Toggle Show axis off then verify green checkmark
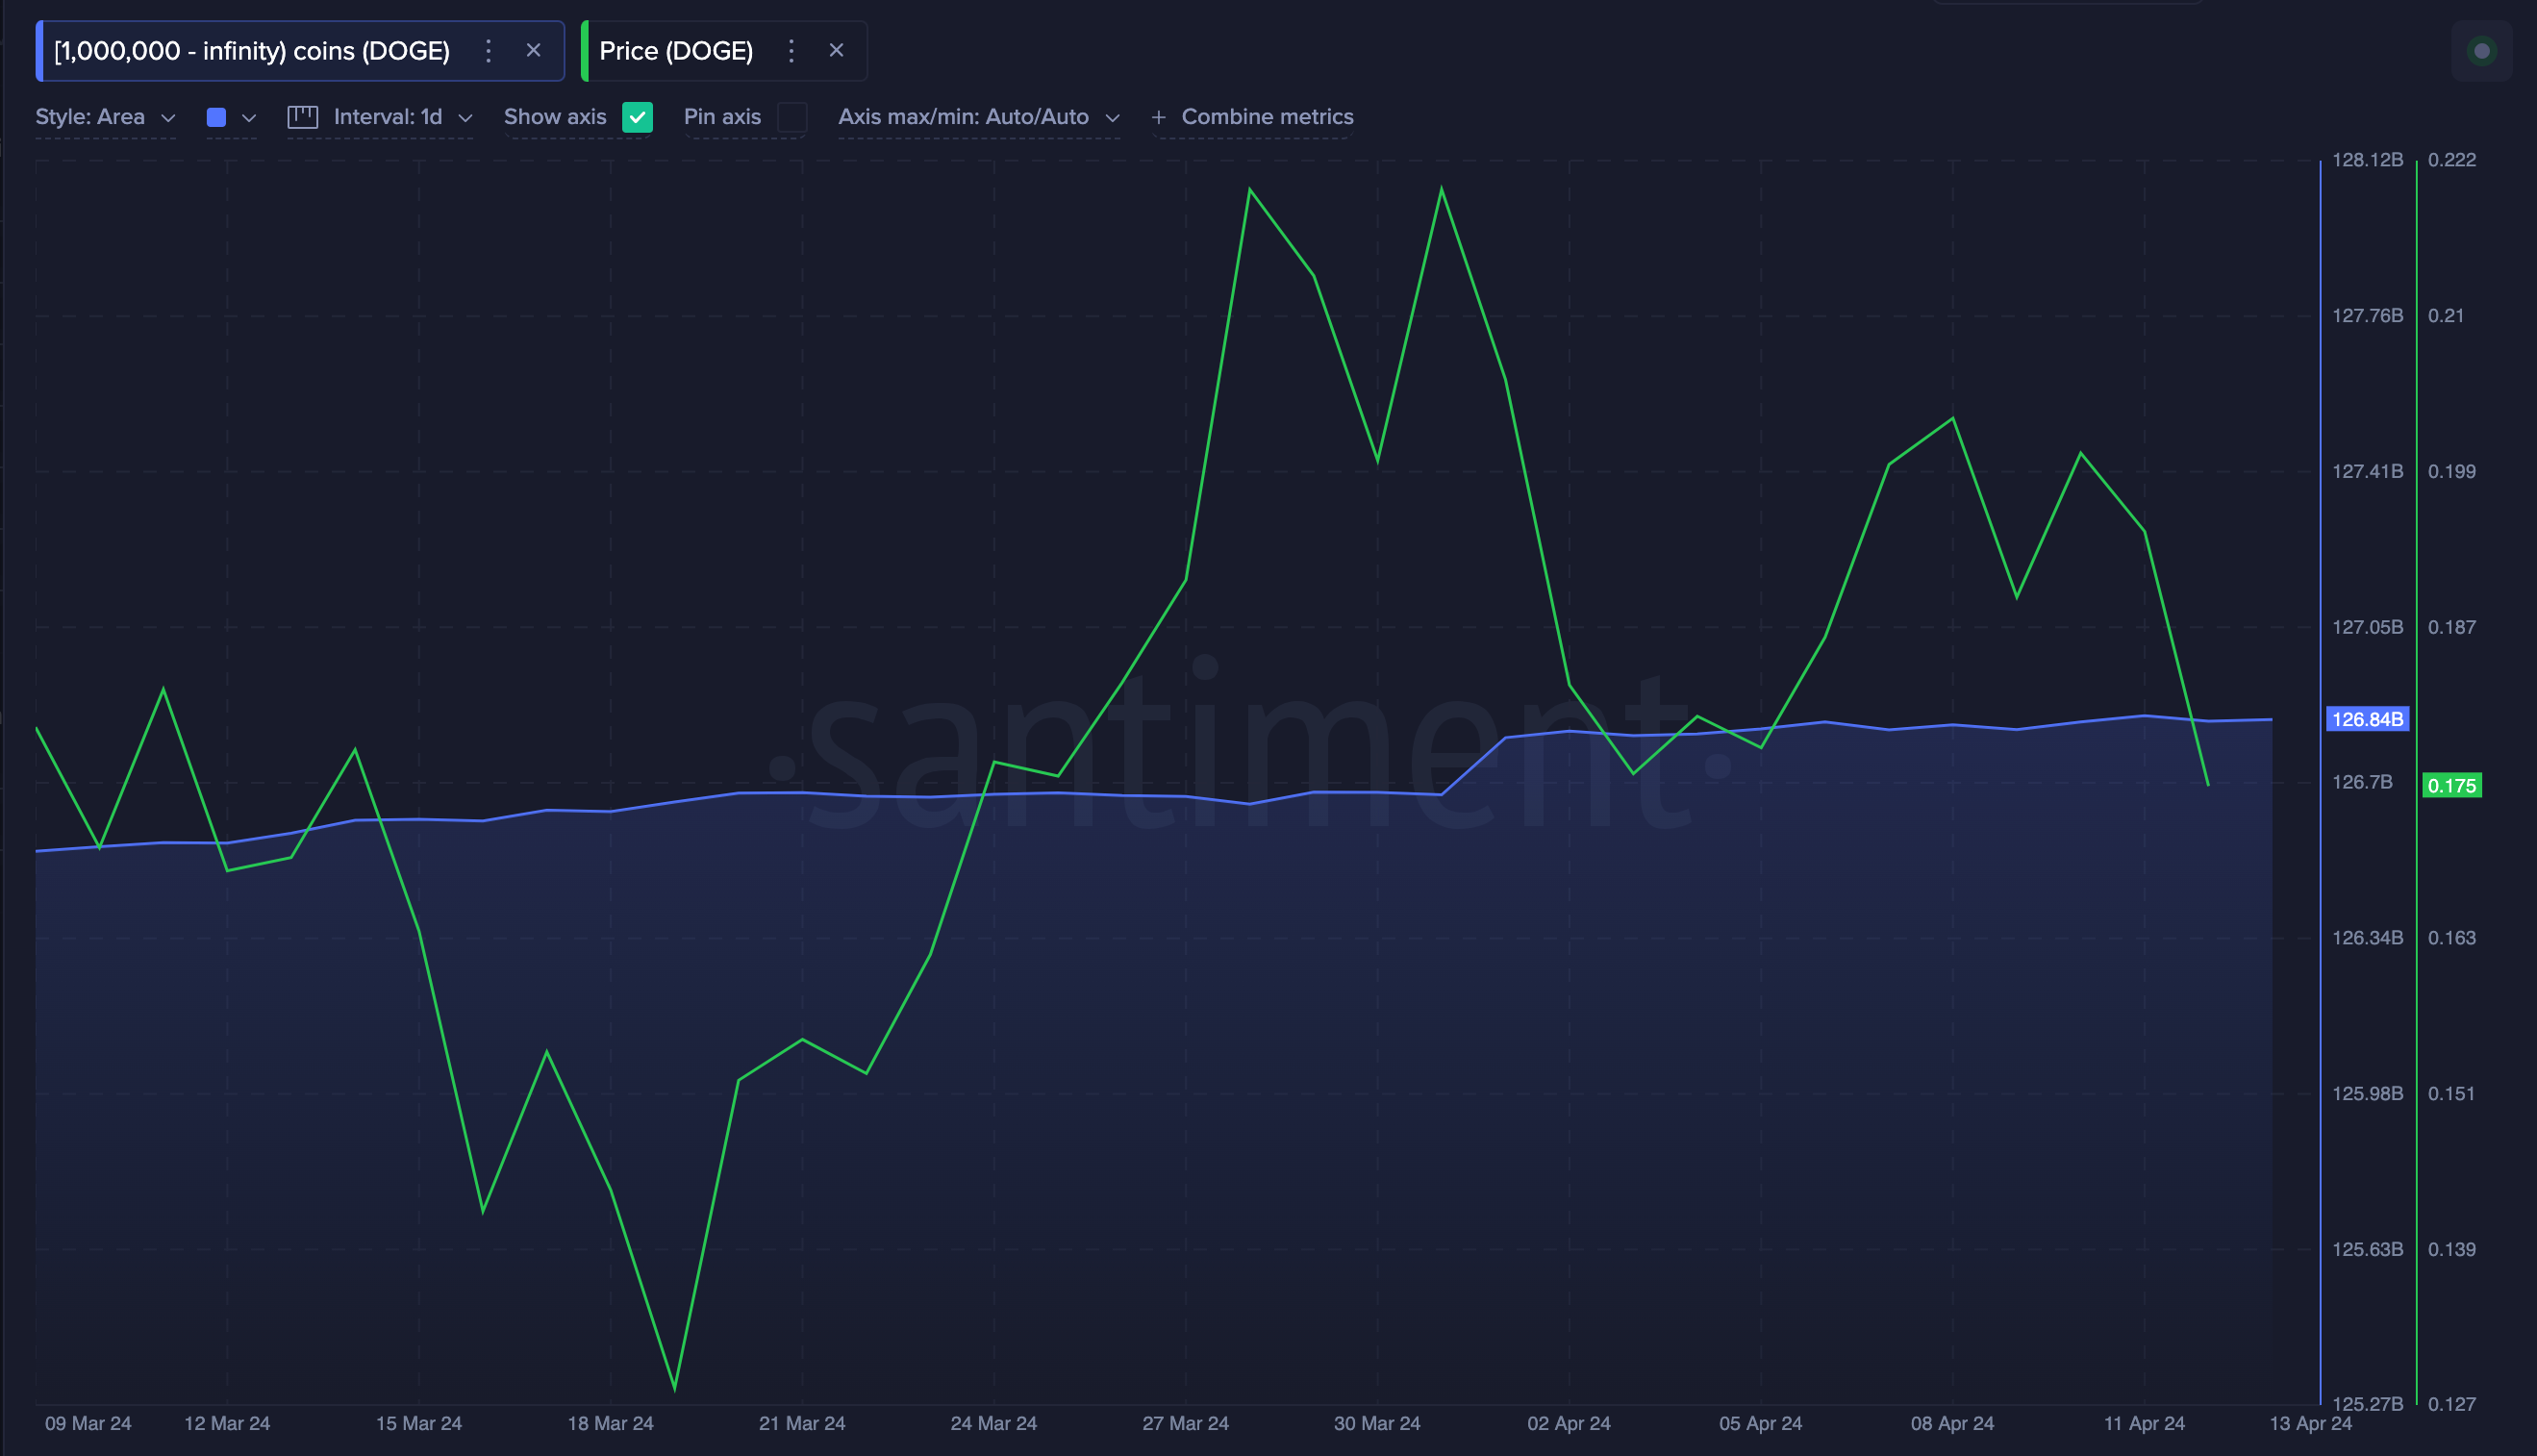The height and width of the screenshot is (1456, 2537). [638, 117]
